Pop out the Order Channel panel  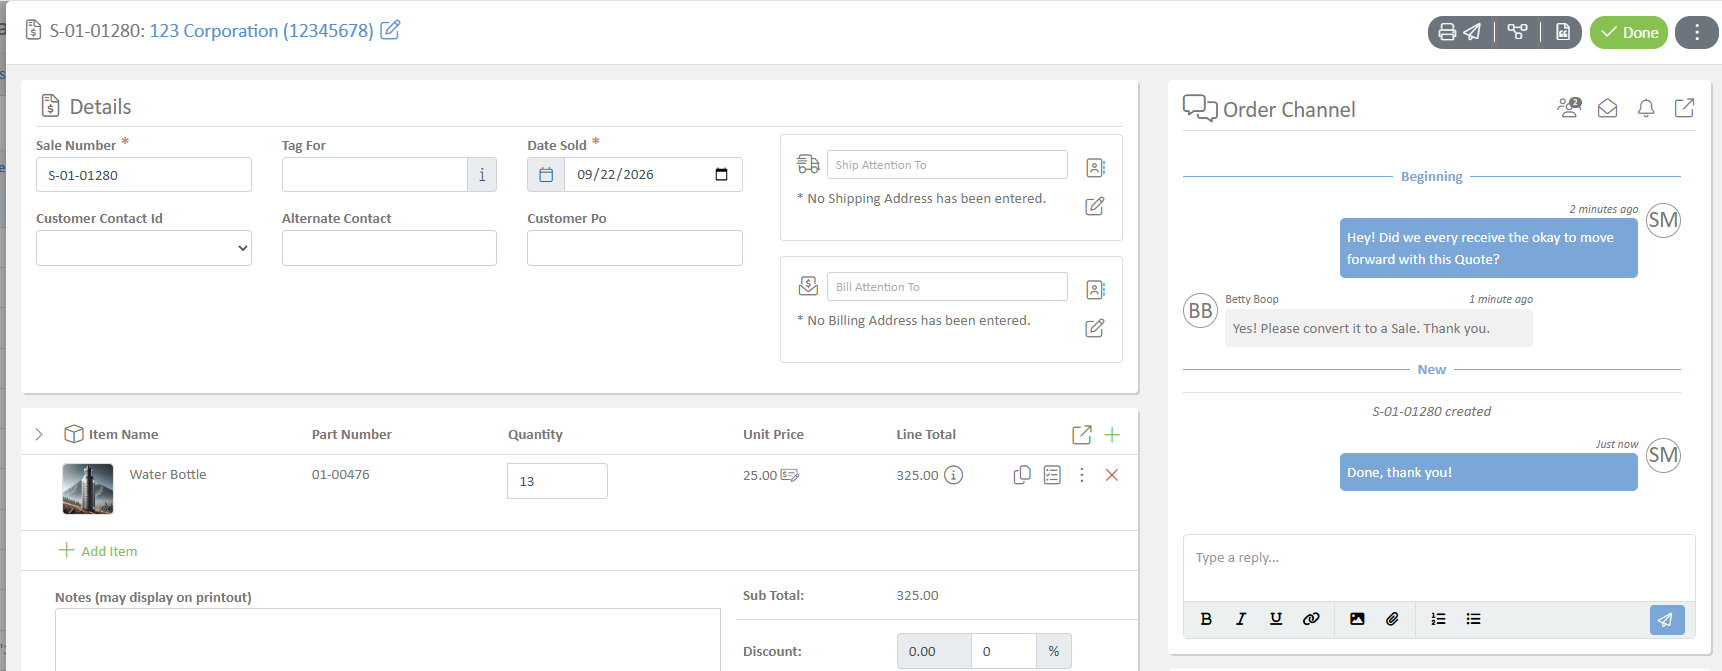click(x=1684, y=108)
